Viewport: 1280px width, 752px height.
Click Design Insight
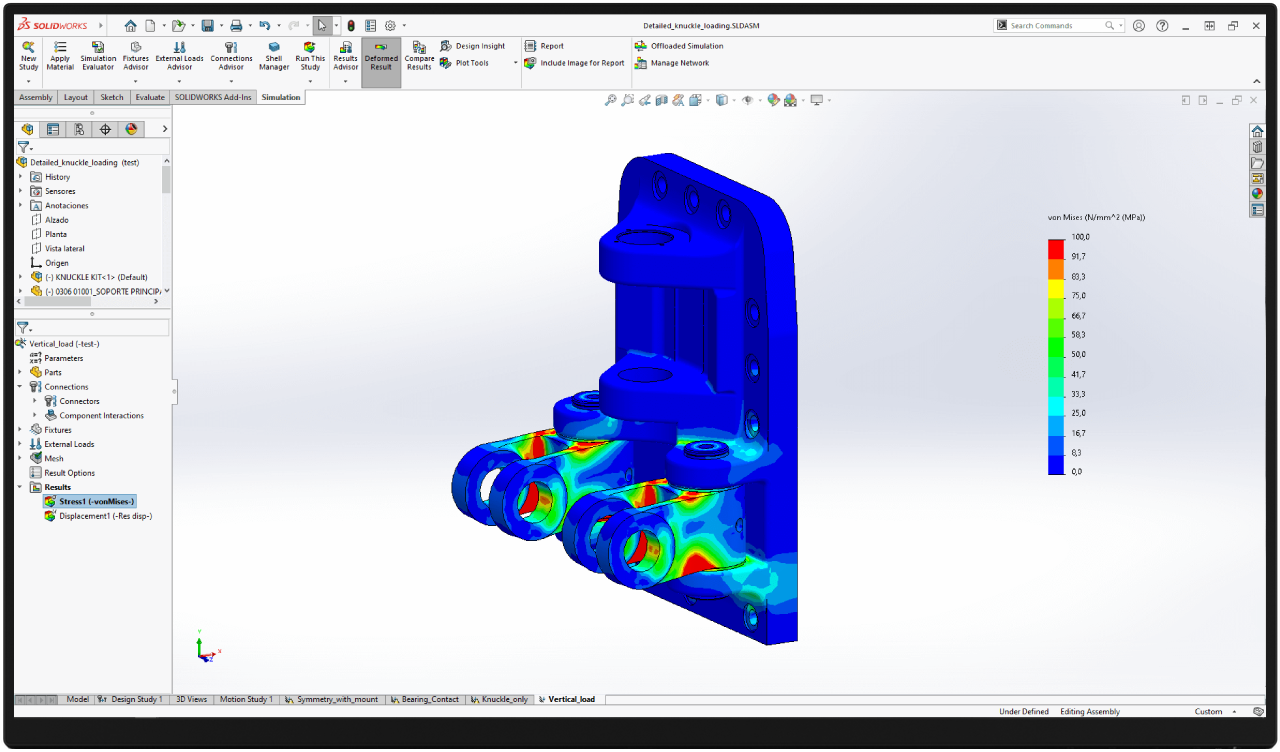[473, 46]
